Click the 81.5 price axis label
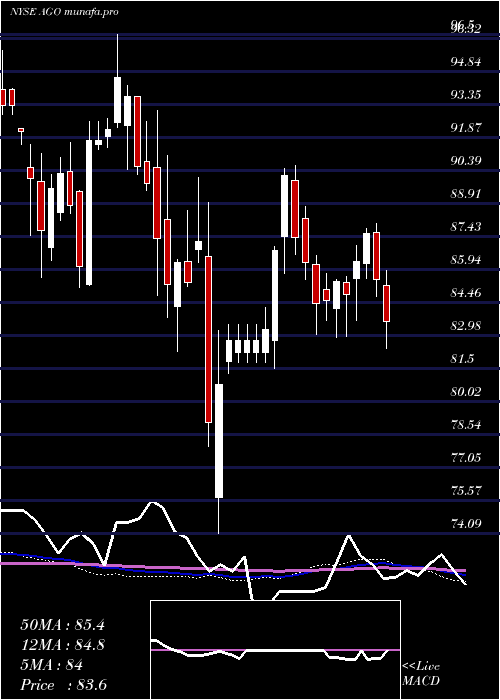 (462, 359)
